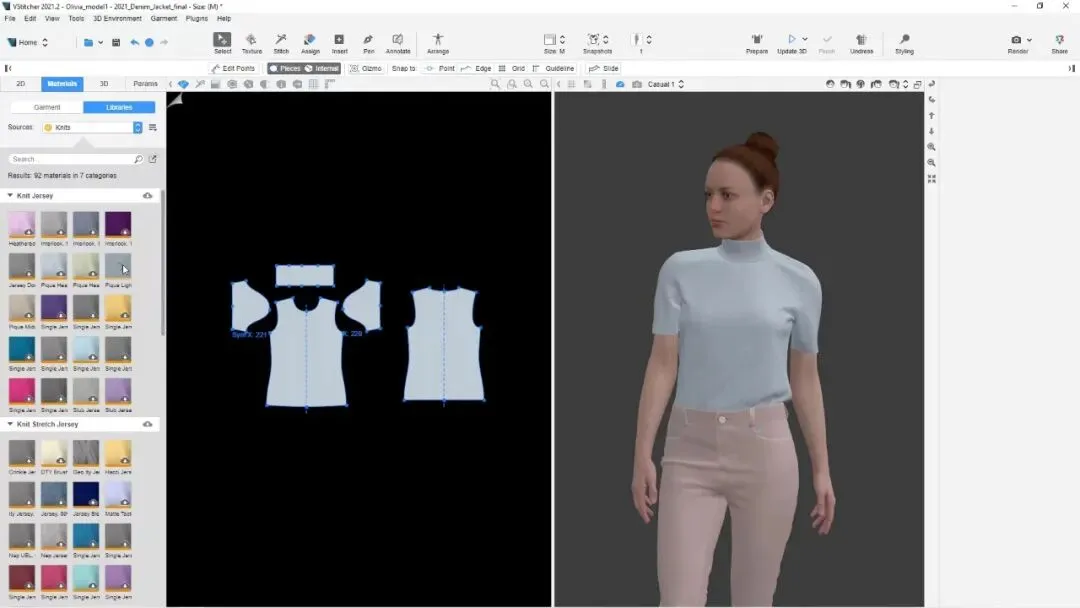Click the Edit Points button
The width and height of the screenshot is (1080, 608).
tap(233, 69)
